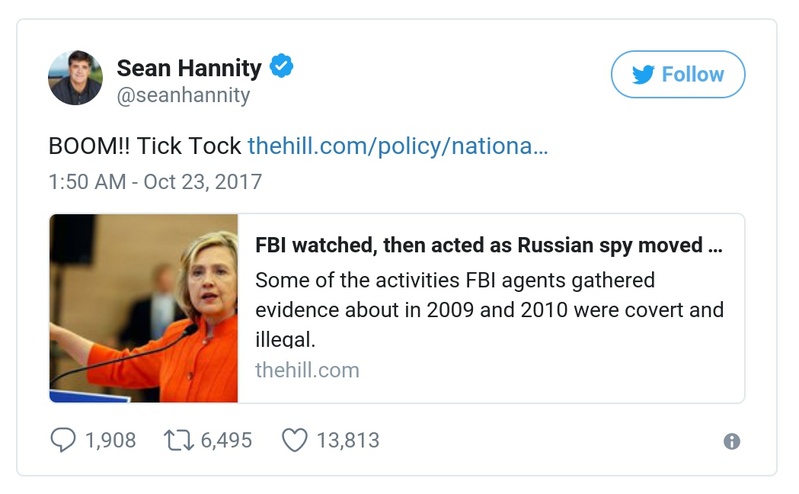The height and width of the screenshot is (494, 799).
Task: Click the thehill.com domain in the card
Action: pyautogui.click(x=307, y=370)
